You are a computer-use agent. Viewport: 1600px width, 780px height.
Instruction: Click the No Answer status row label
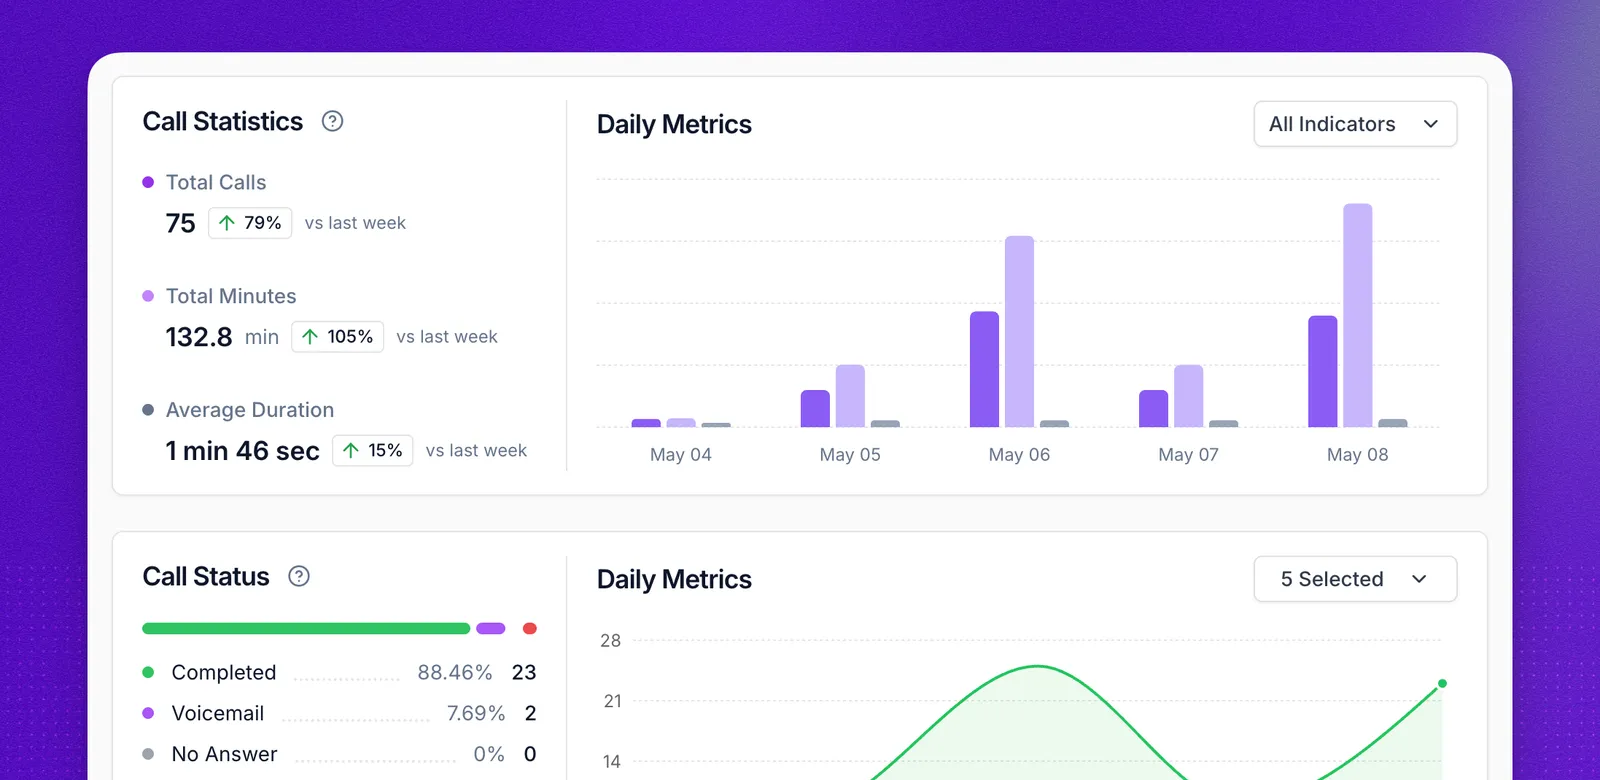[x=224, y=754]
